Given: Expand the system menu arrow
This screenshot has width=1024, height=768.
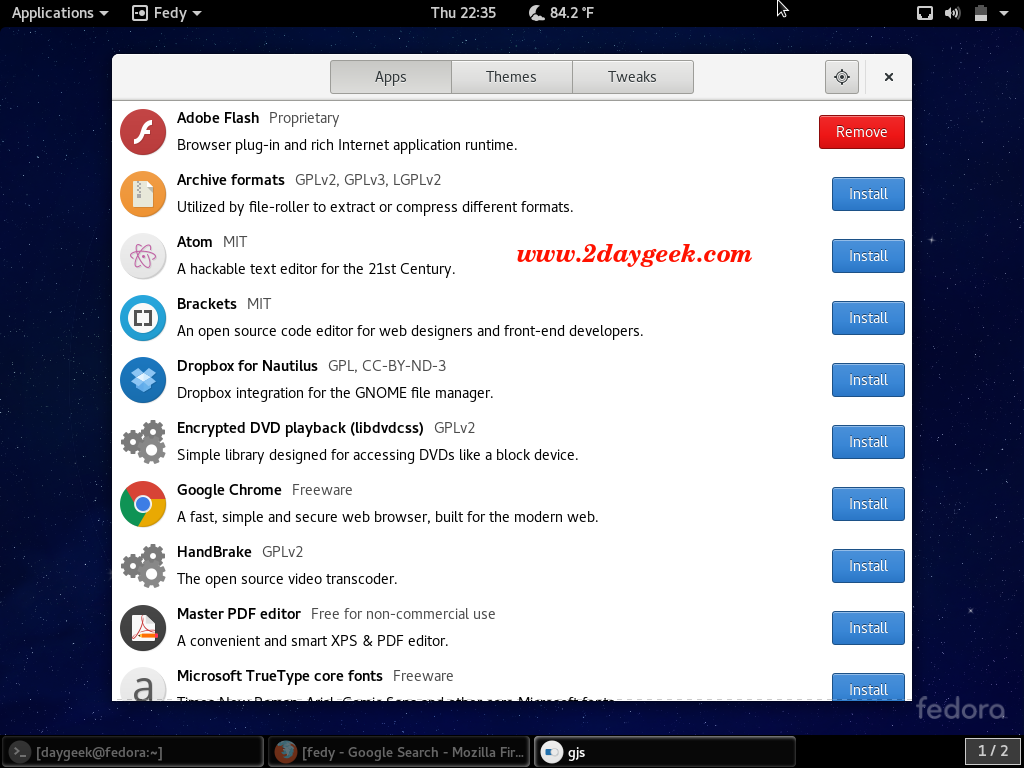Looking at the screenshot, I should [x=1004, y=13].
